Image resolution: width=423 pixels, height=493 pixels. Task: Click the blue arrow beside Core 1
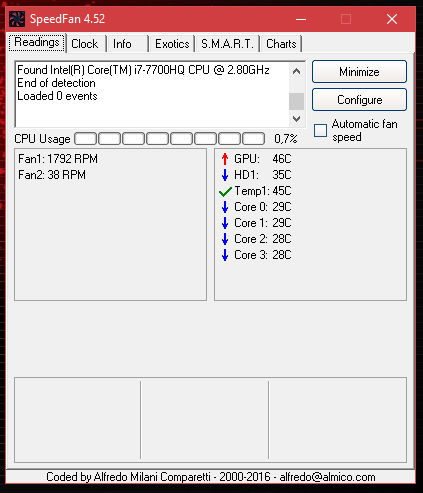(225, 223)
